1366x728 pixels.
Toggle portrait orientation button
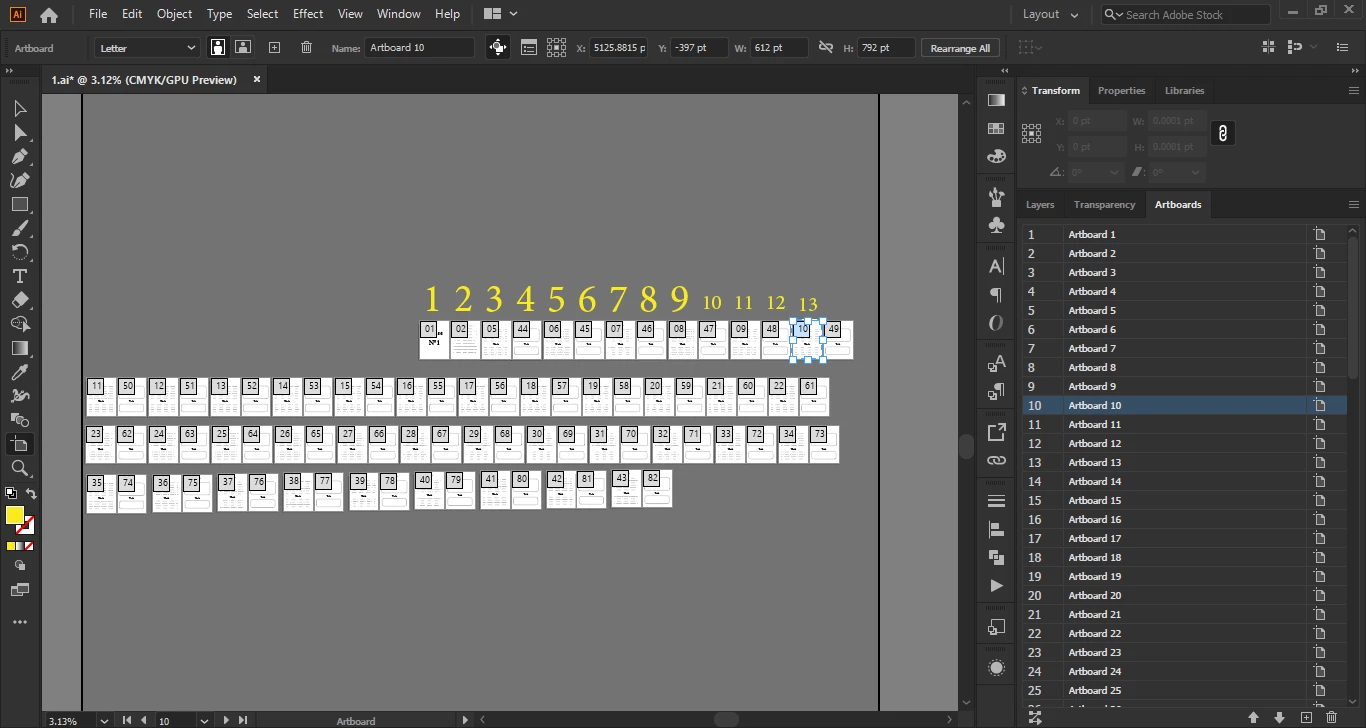(x=218, y=47)
